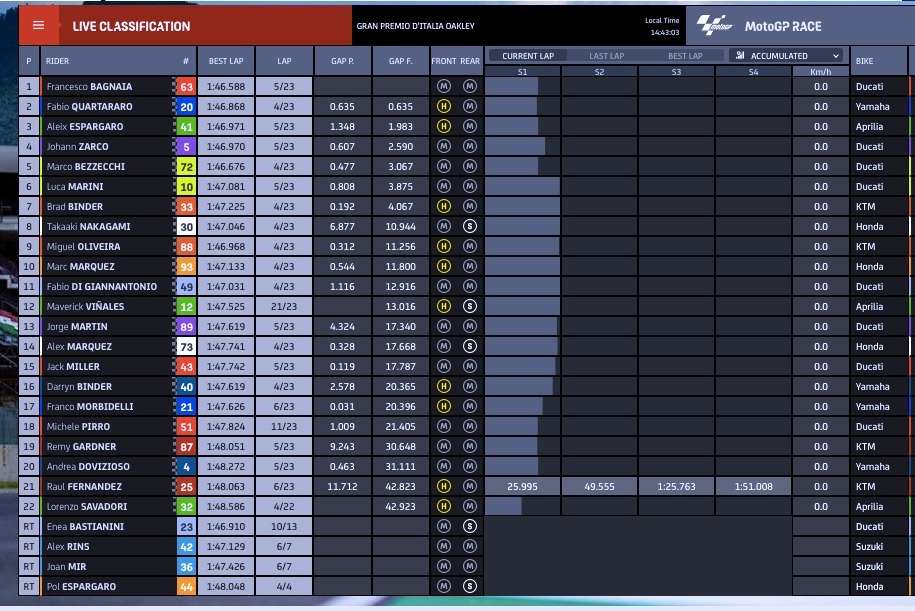
Task: Click Bezzecchi's yellow number 72 badge
Action: coord(186,167)
